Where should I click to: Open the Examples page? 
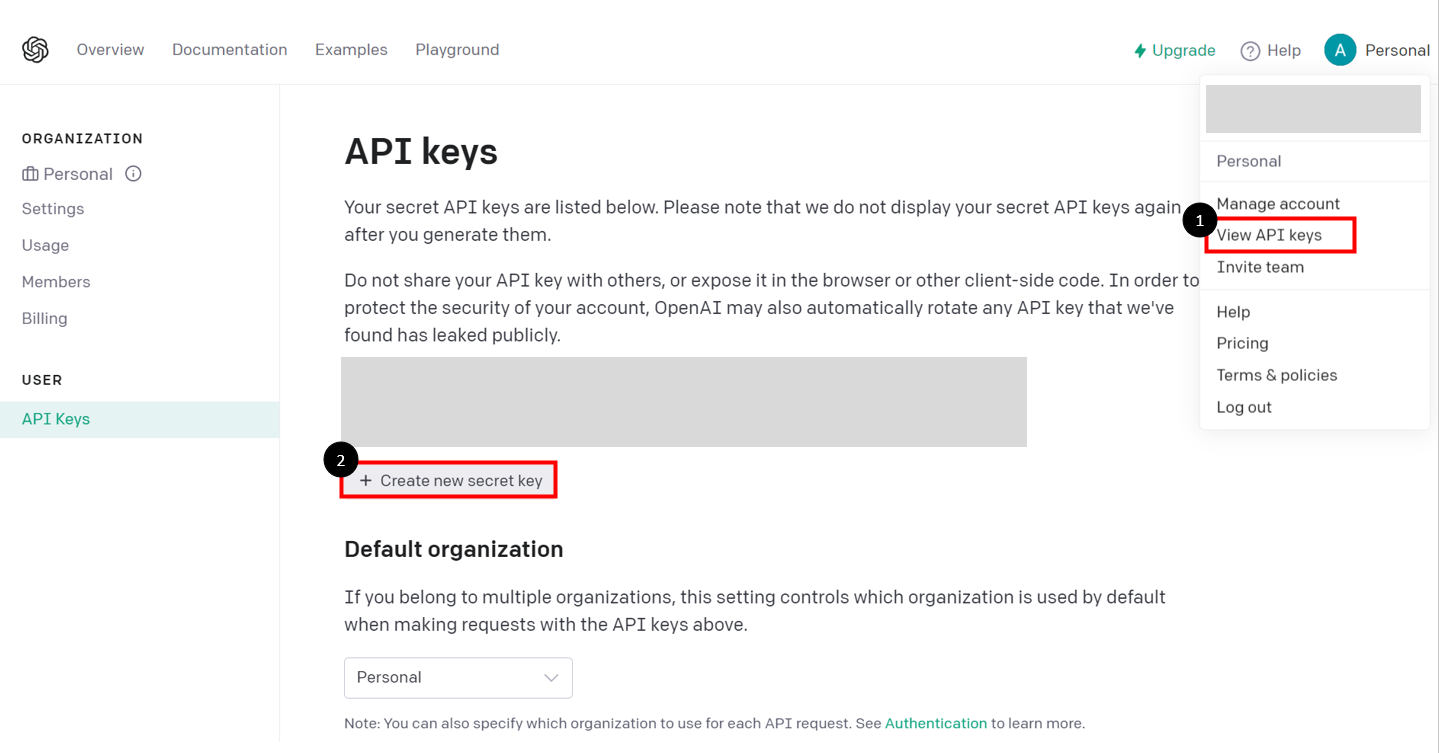[351, 50]
